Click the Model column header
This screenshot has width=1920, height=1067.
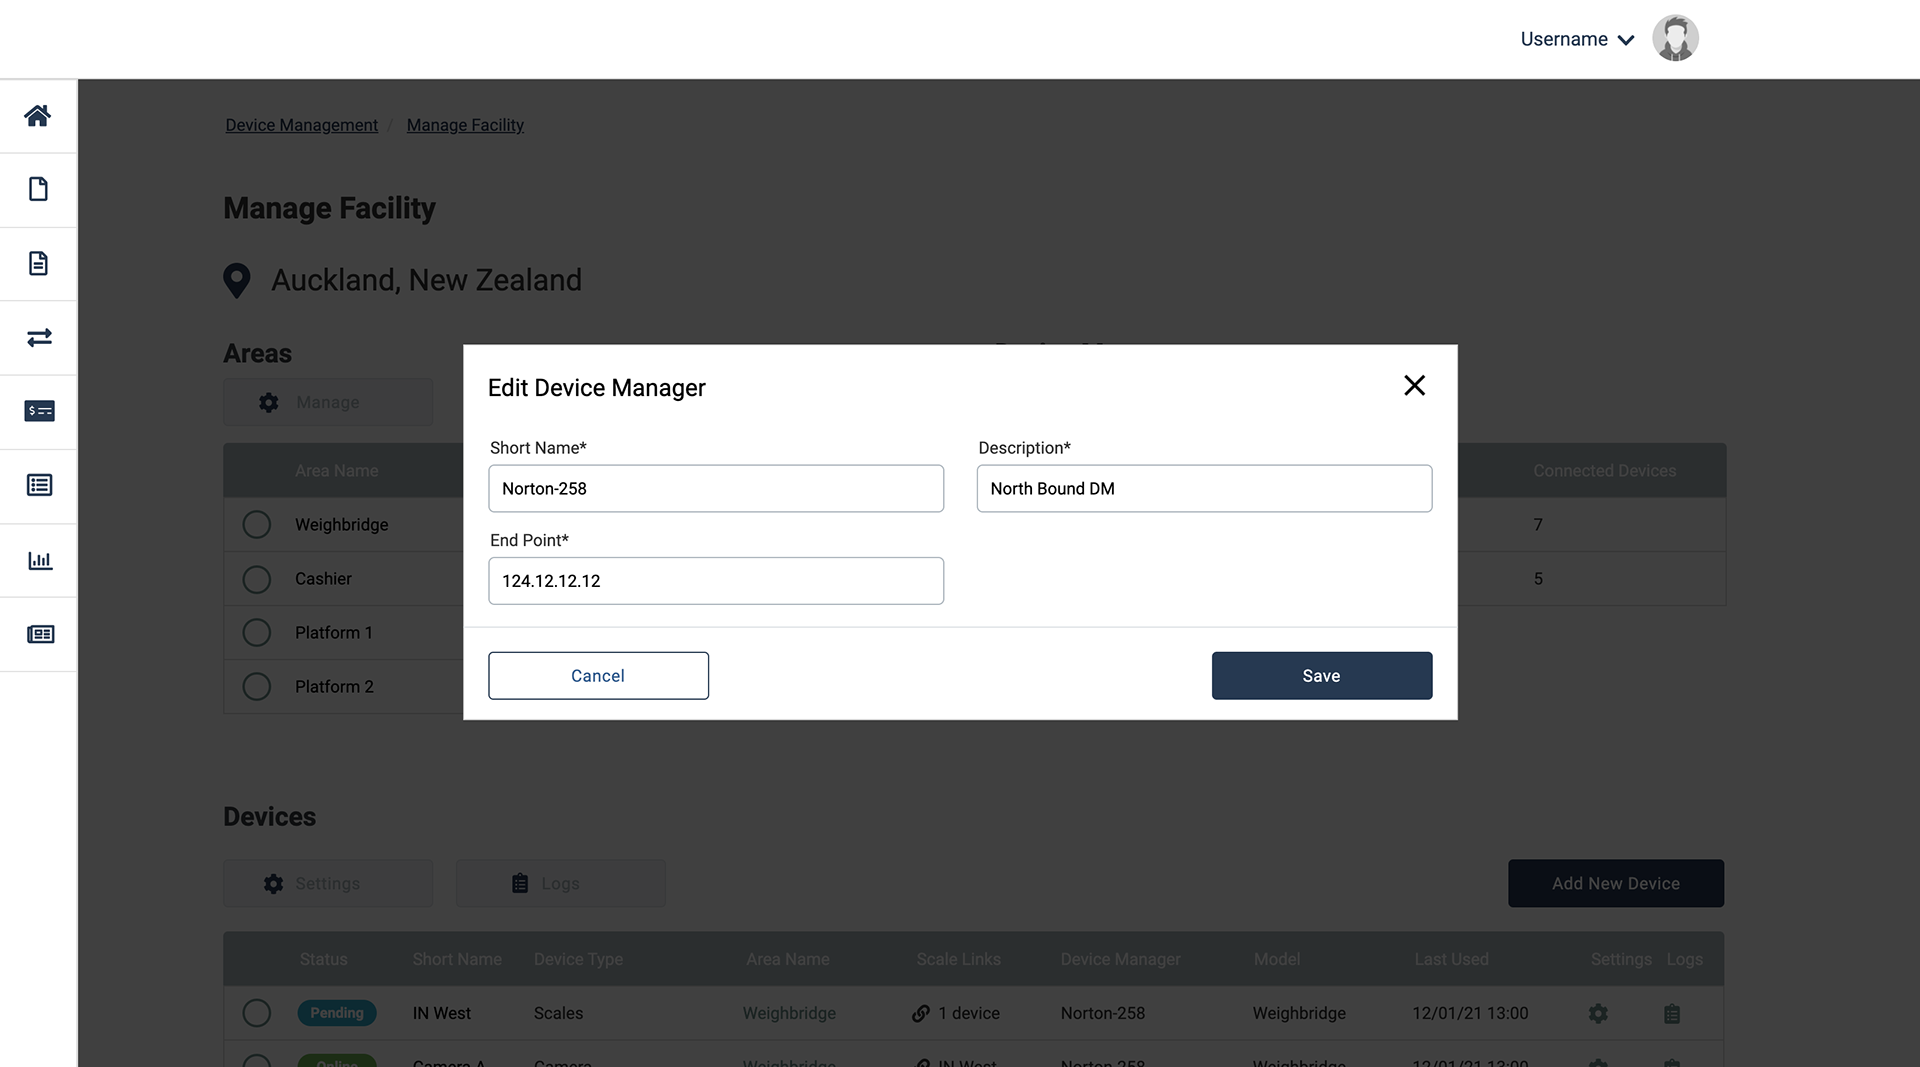pyautogui.click(x=1277, y=959)
